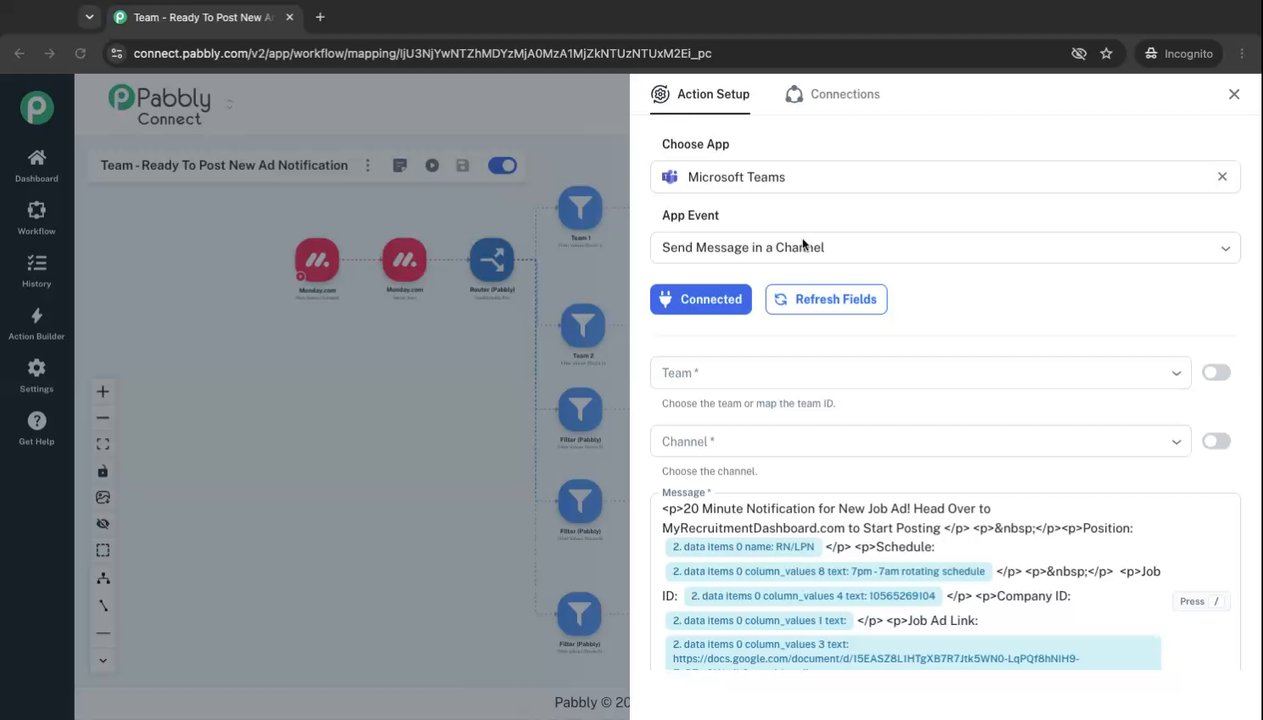Click the '10565269104' mapped data chip

pos(813,596)
